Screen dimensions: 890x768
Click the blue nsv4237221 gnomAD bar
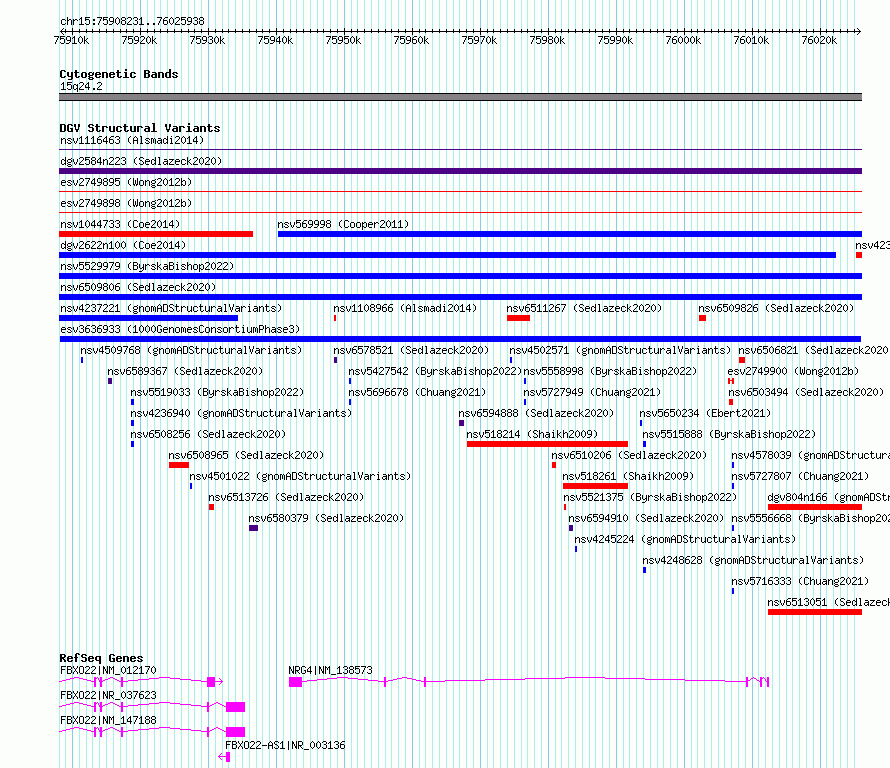click(148, 318)
